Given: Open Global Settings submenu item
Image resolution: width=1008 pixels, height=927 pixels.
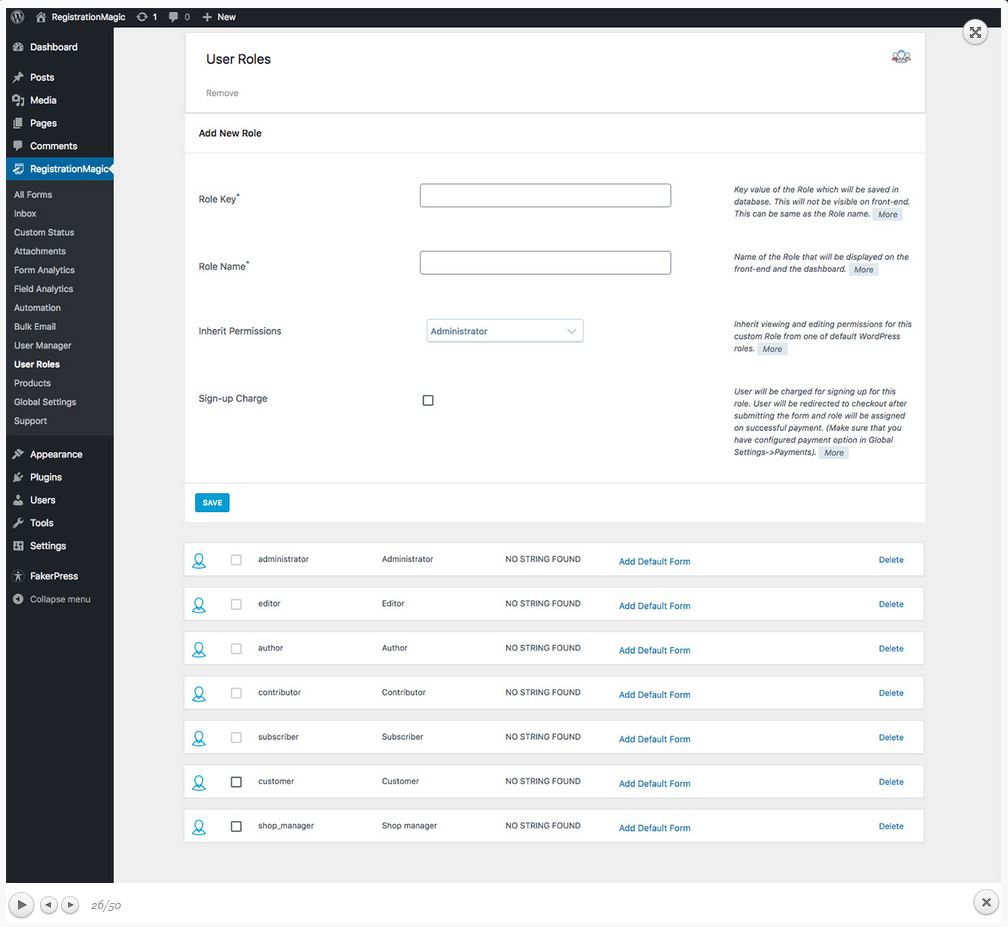Looking at the screenshot, I should [45, 402].
